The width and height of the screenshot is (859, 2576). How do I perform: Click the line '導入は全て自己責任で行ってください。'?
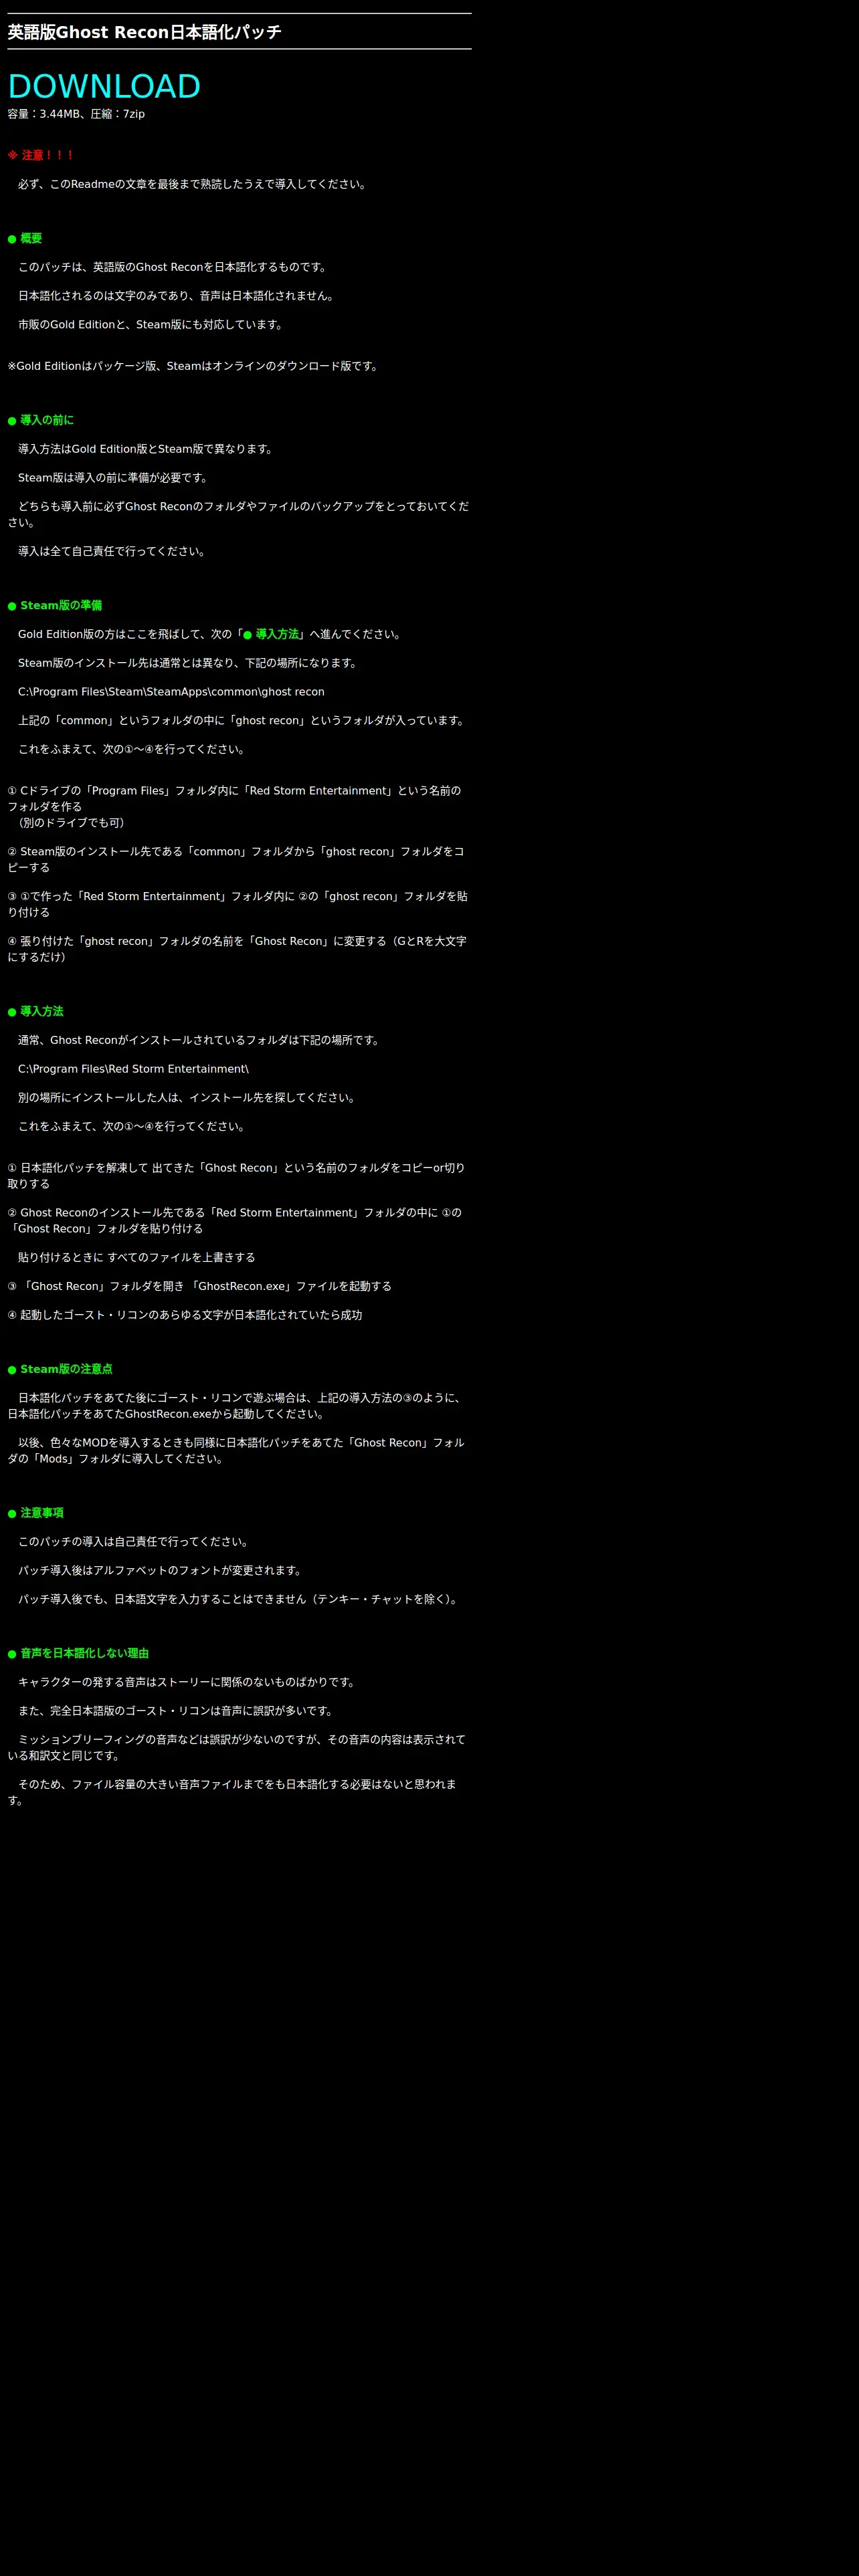[114, 551]
